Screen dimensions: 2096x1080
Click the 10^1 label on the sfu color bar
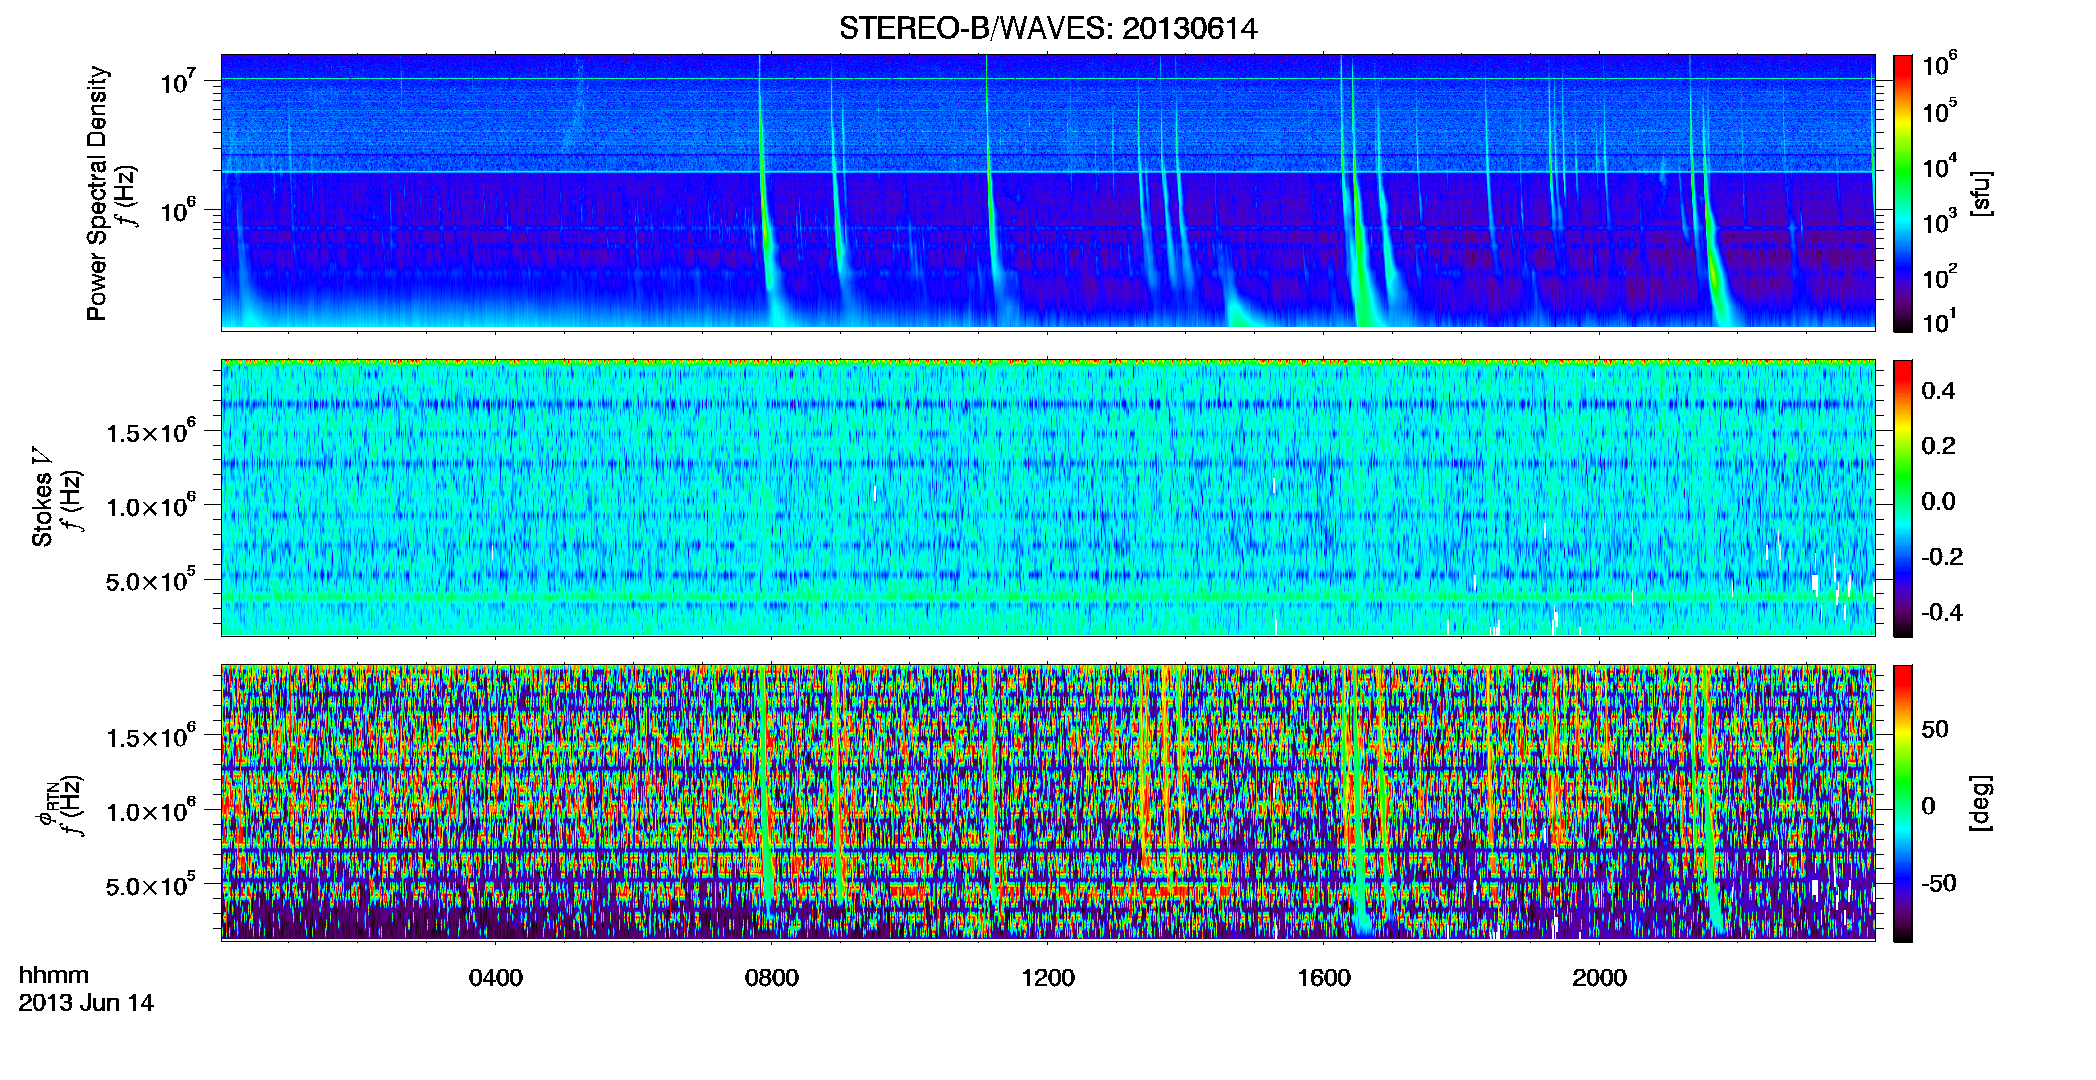tap(1940, 321)
